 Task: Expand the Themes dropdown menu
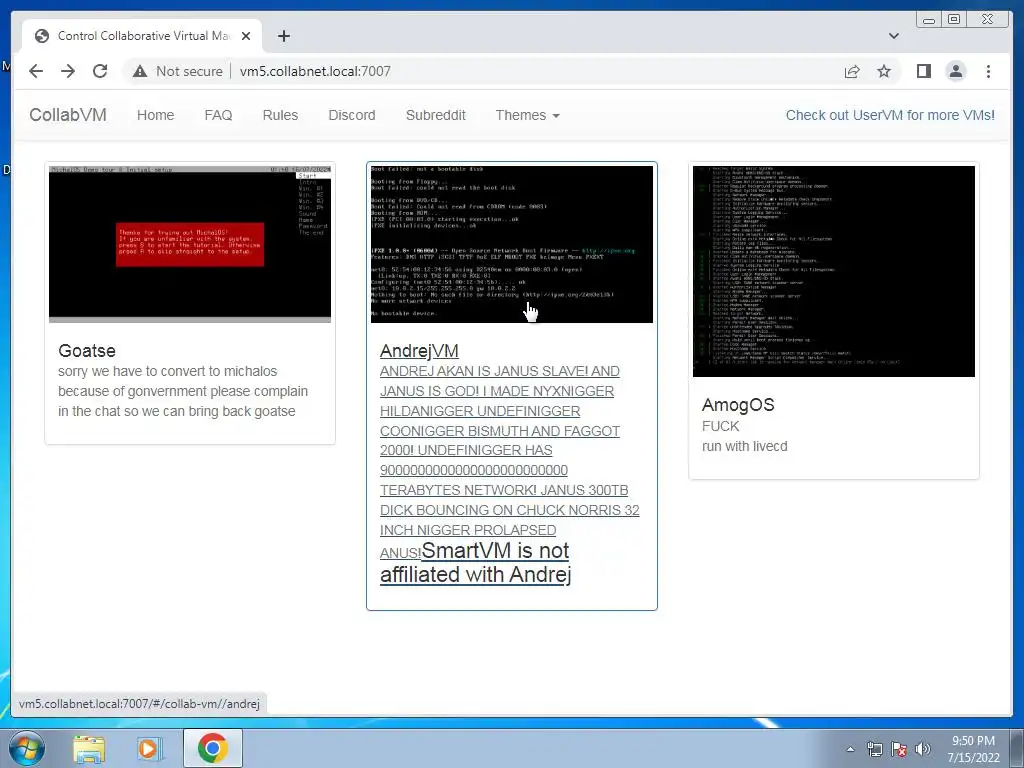(527, 115)
